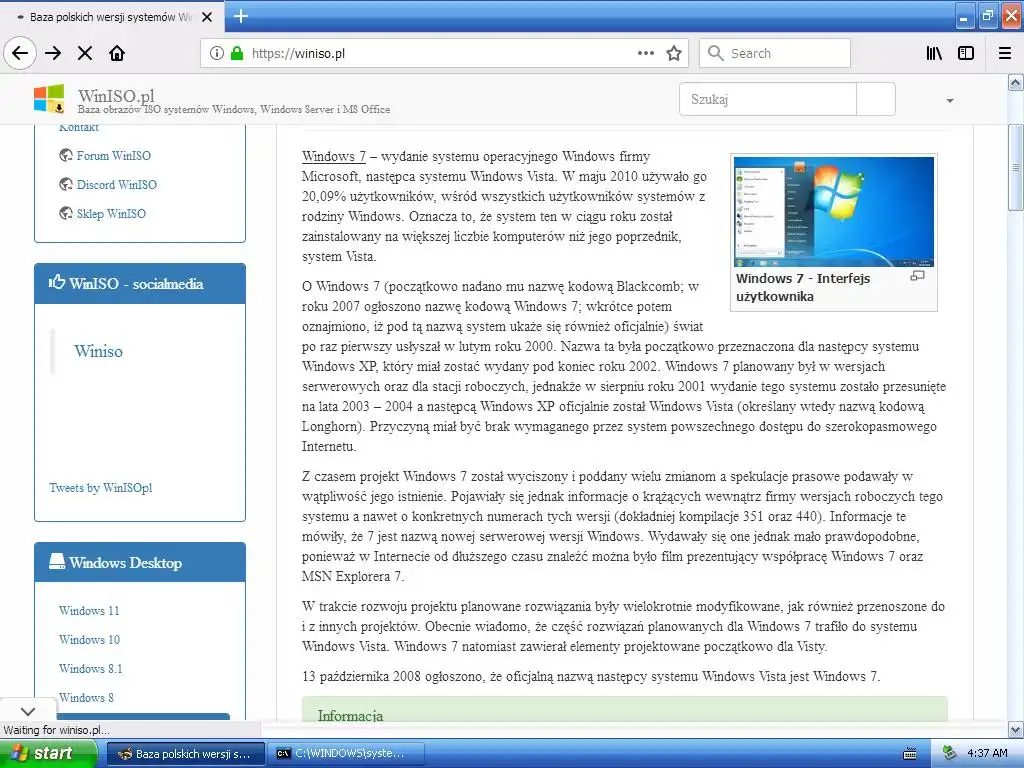The height and width of the screenshot is (768, 1024).
Task: Click the thumbs-up icon in socialmedia header
Action: (57, 282)
